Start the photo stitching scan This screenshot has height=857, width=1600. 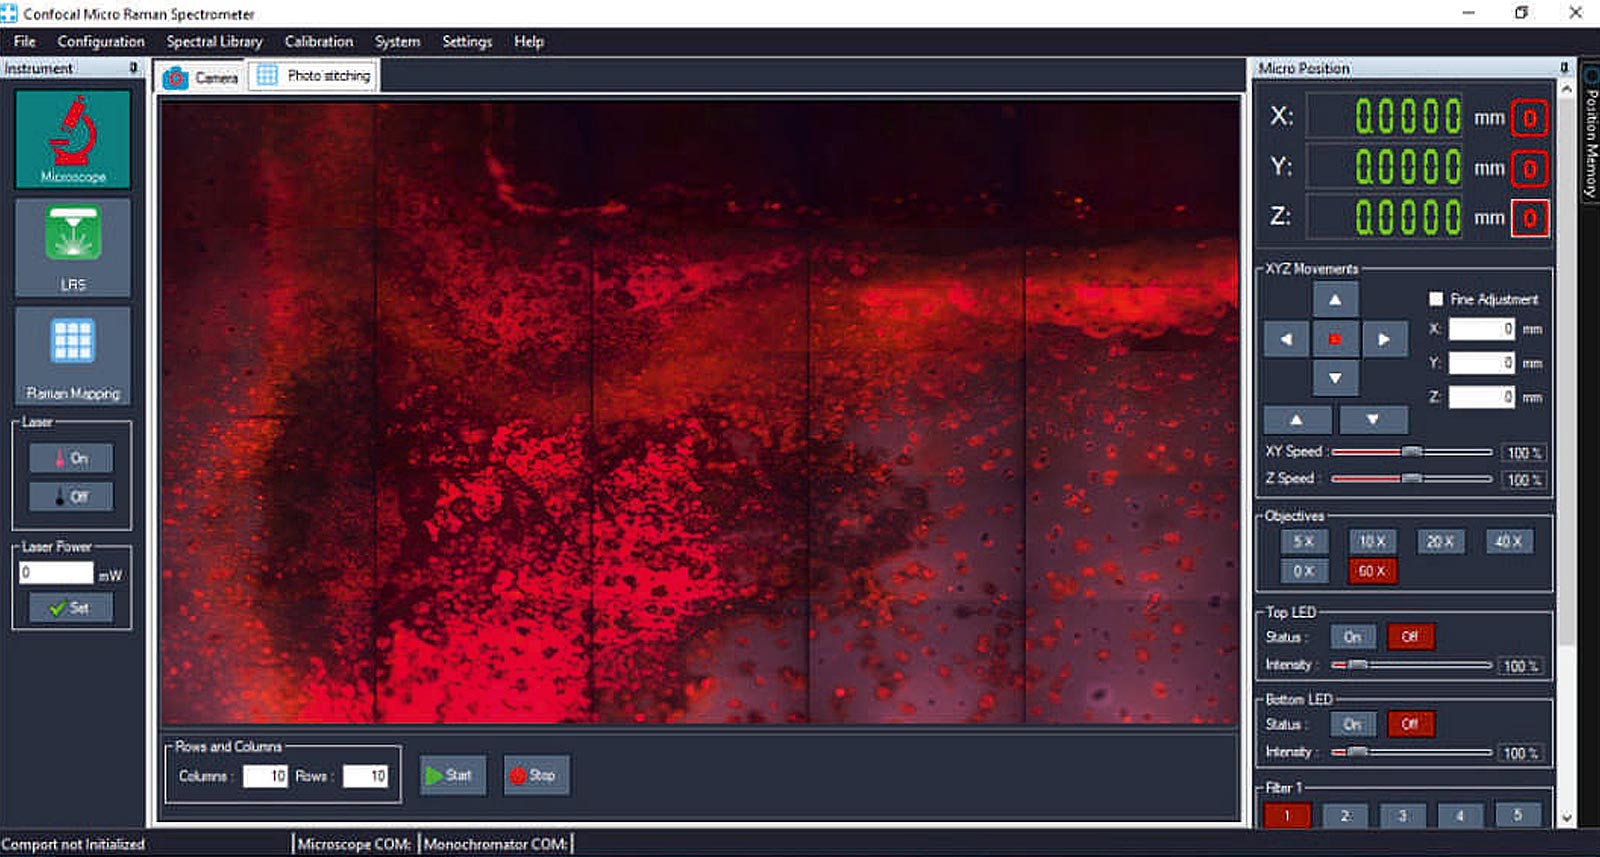(x=450, y=775)
